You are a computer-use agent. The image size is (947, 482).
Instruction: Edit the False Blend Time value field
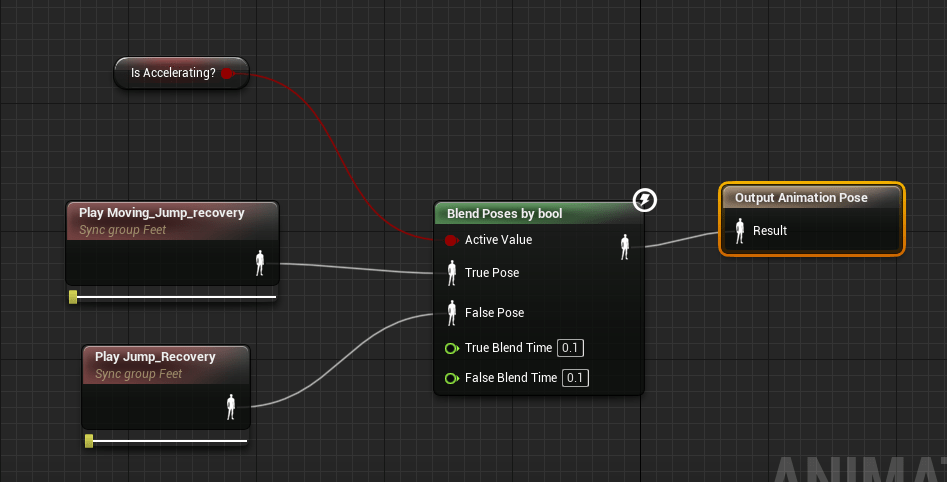coord(575,378)
